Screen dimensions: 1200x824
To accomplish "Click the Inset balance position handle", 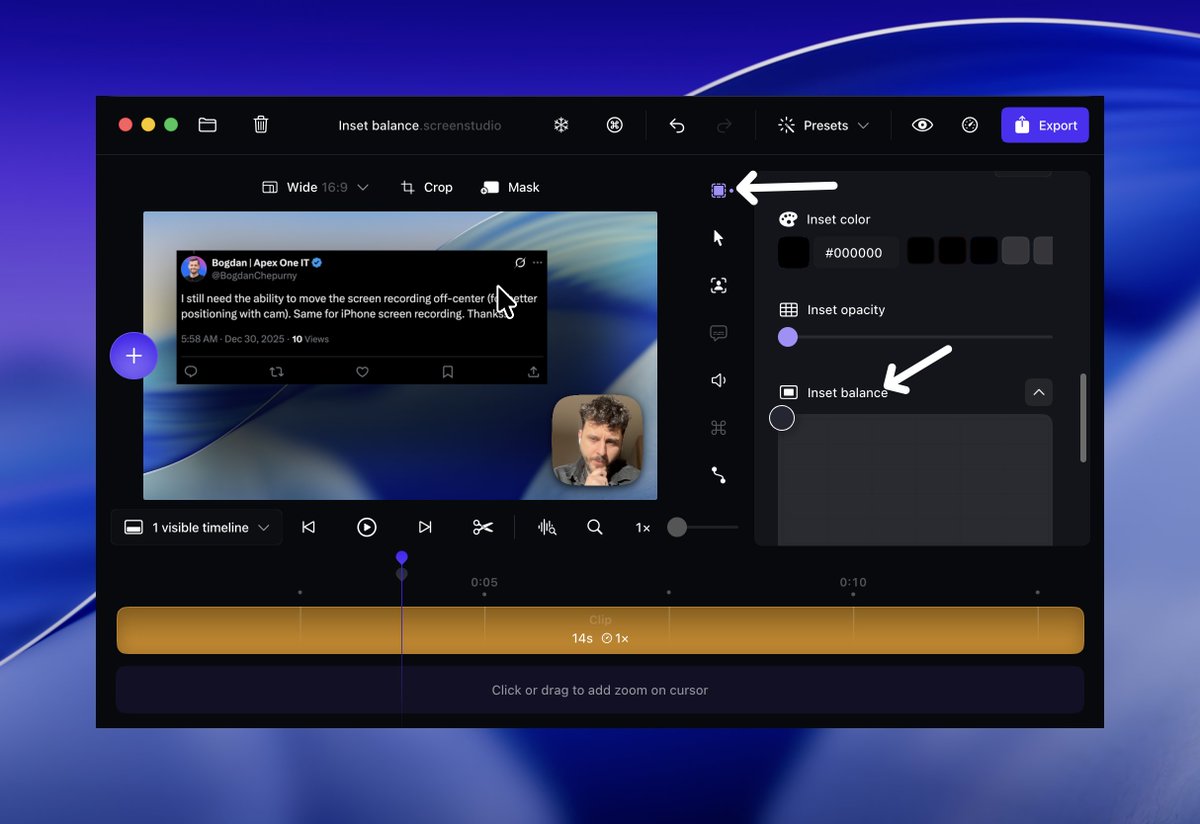I will pos(782,418).
